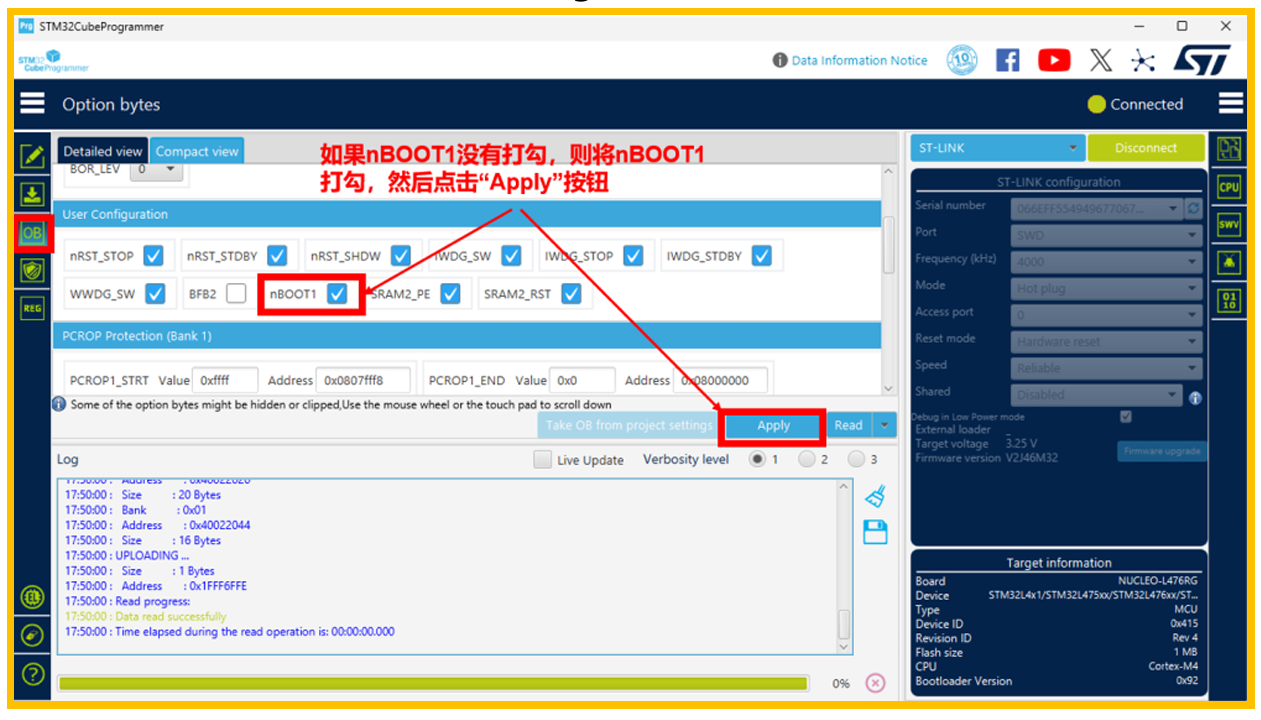Image resolution: width=1261 pixels, height=720 pixels.
Task: Select verbosity level 3 radio button
Action: pyautogui.click(x=856, y=459)
